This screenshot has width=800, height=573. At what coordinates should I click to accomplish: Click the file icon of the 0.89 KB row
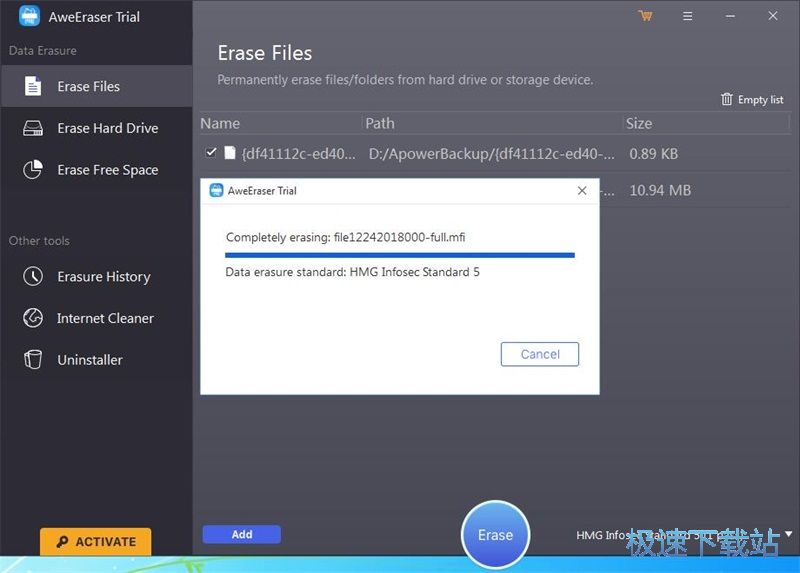tap(230, 153)
